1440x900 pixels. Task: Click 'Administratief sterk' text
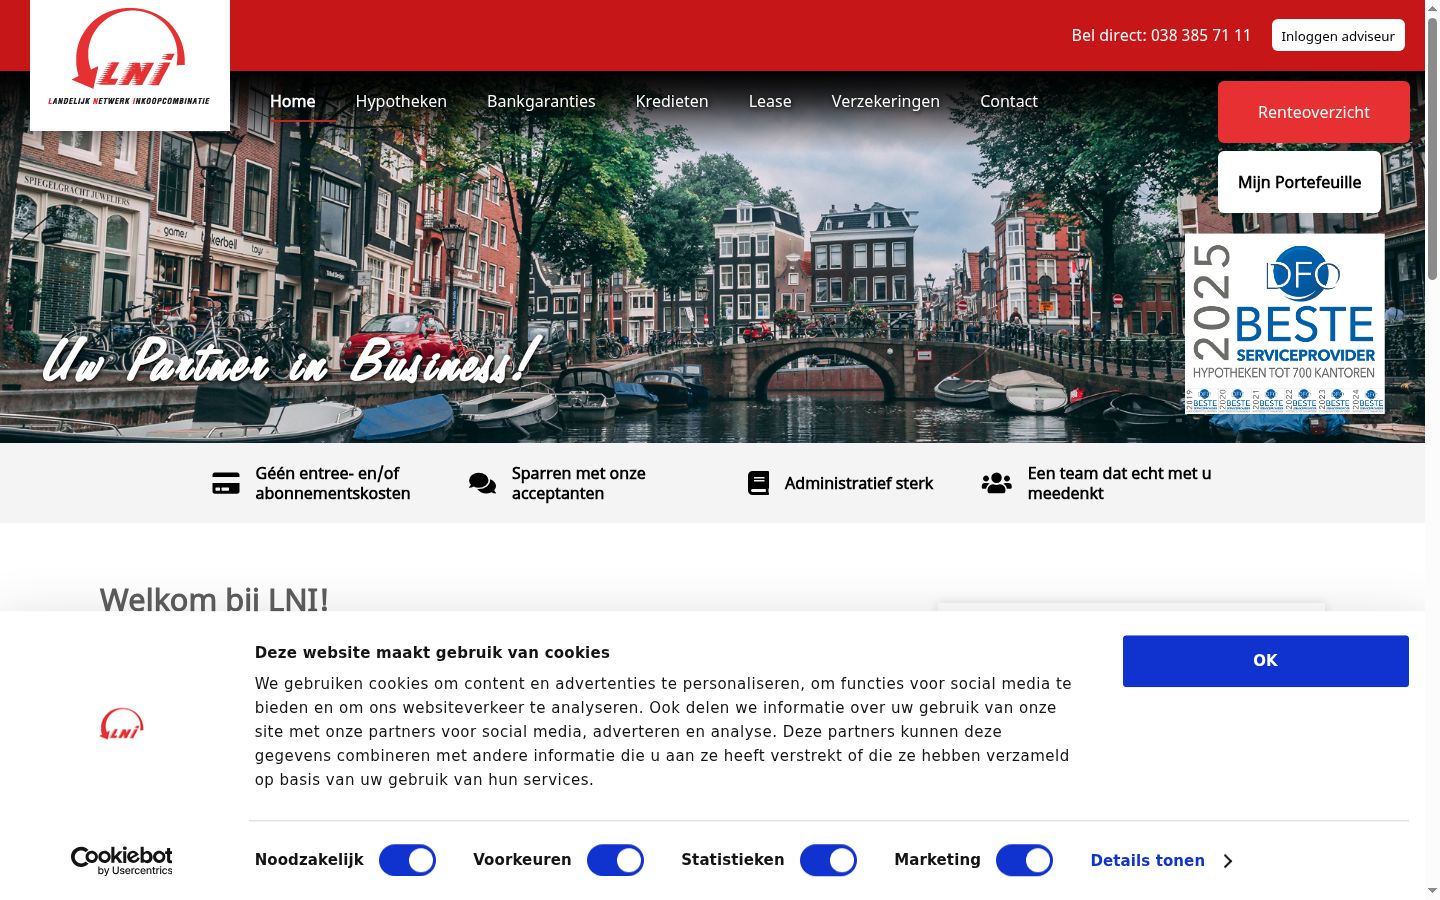pos(859,483)
